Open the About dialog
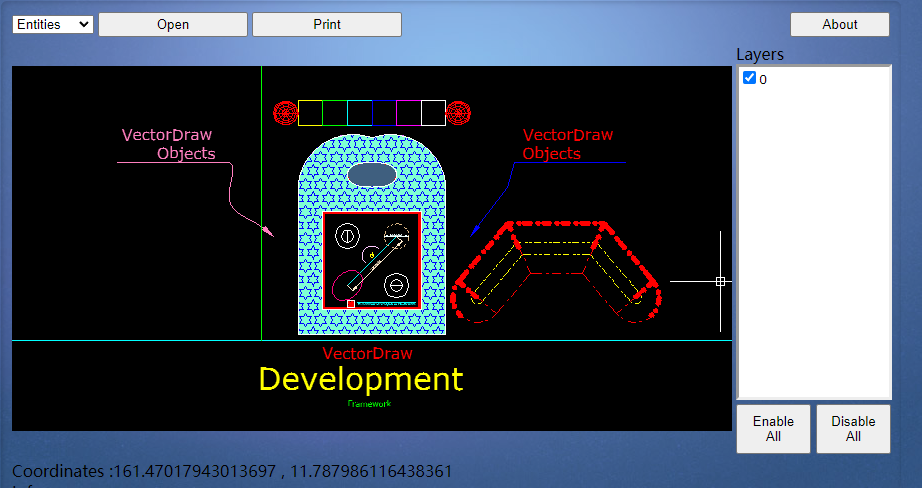The image size is (922, 488). (x=840, y=24)
